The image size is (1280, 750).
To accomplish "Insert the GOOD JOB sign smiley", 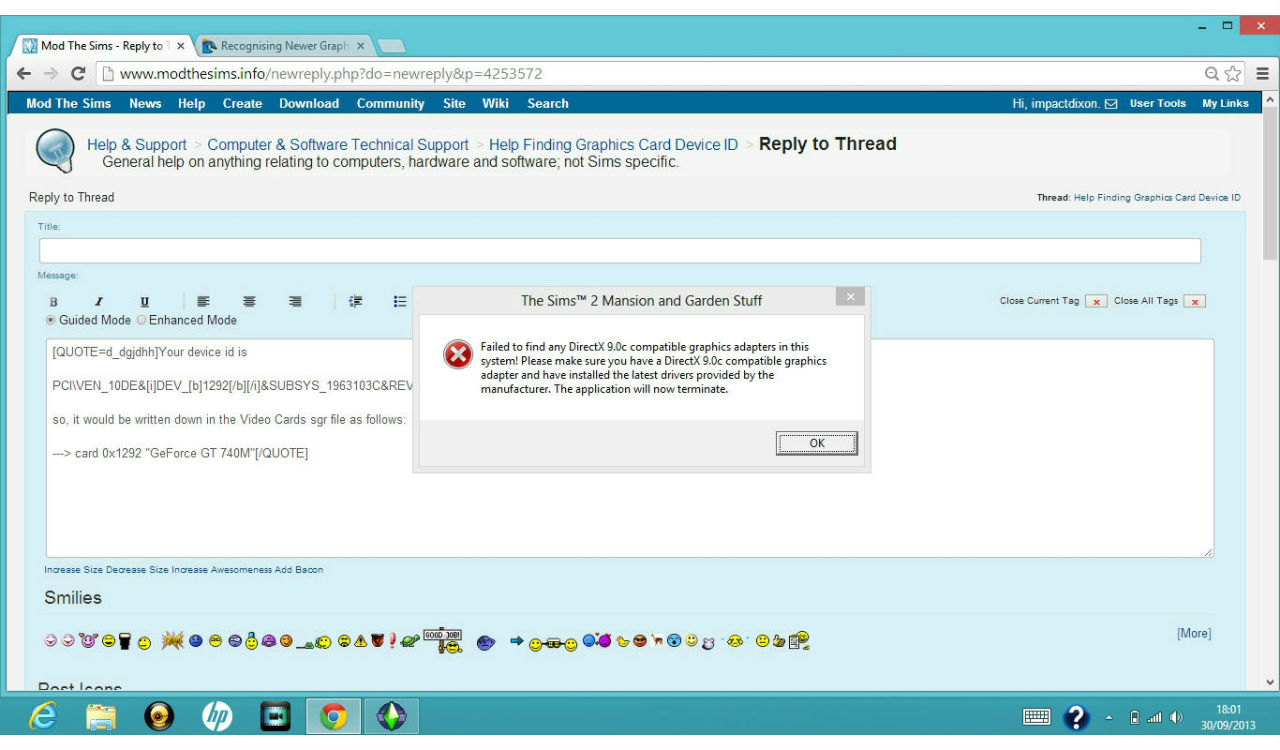I will (443, 639).
